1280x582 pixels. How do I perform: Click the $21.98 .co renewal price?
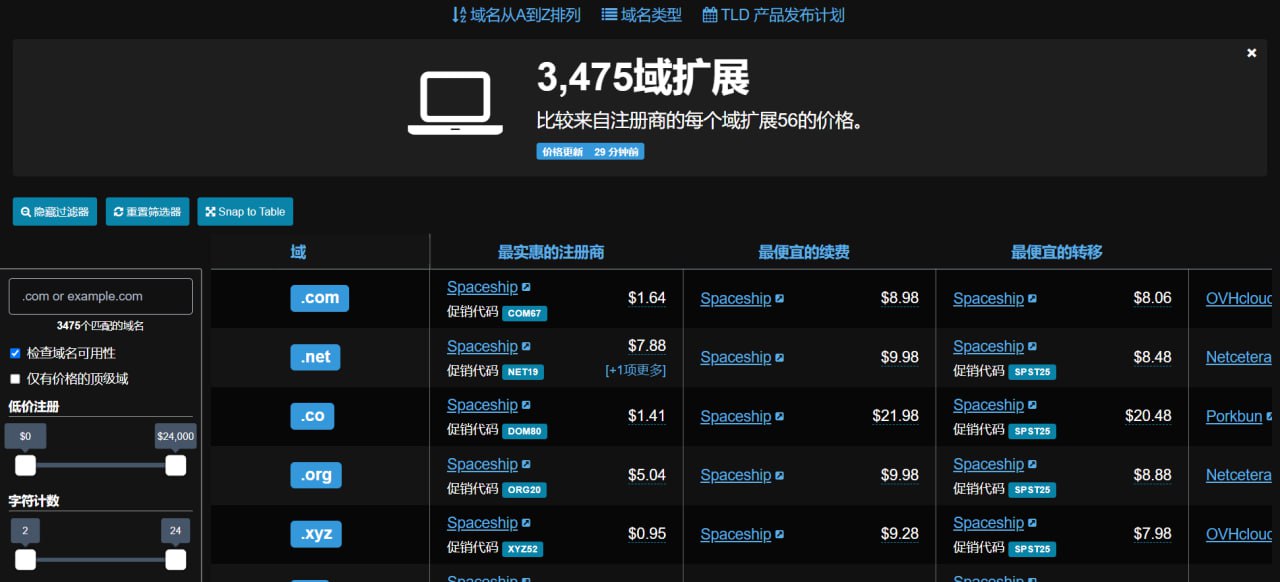895,416
